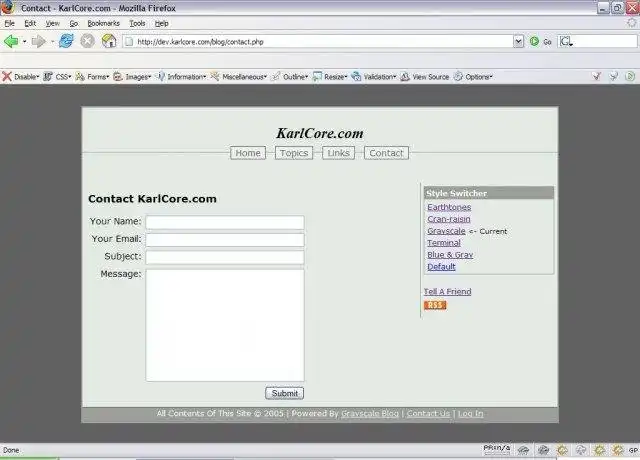Click the Style Switcher panel header
Image resolution: width=640 pixels, height=460 pixels.
(x=489, y=193)
